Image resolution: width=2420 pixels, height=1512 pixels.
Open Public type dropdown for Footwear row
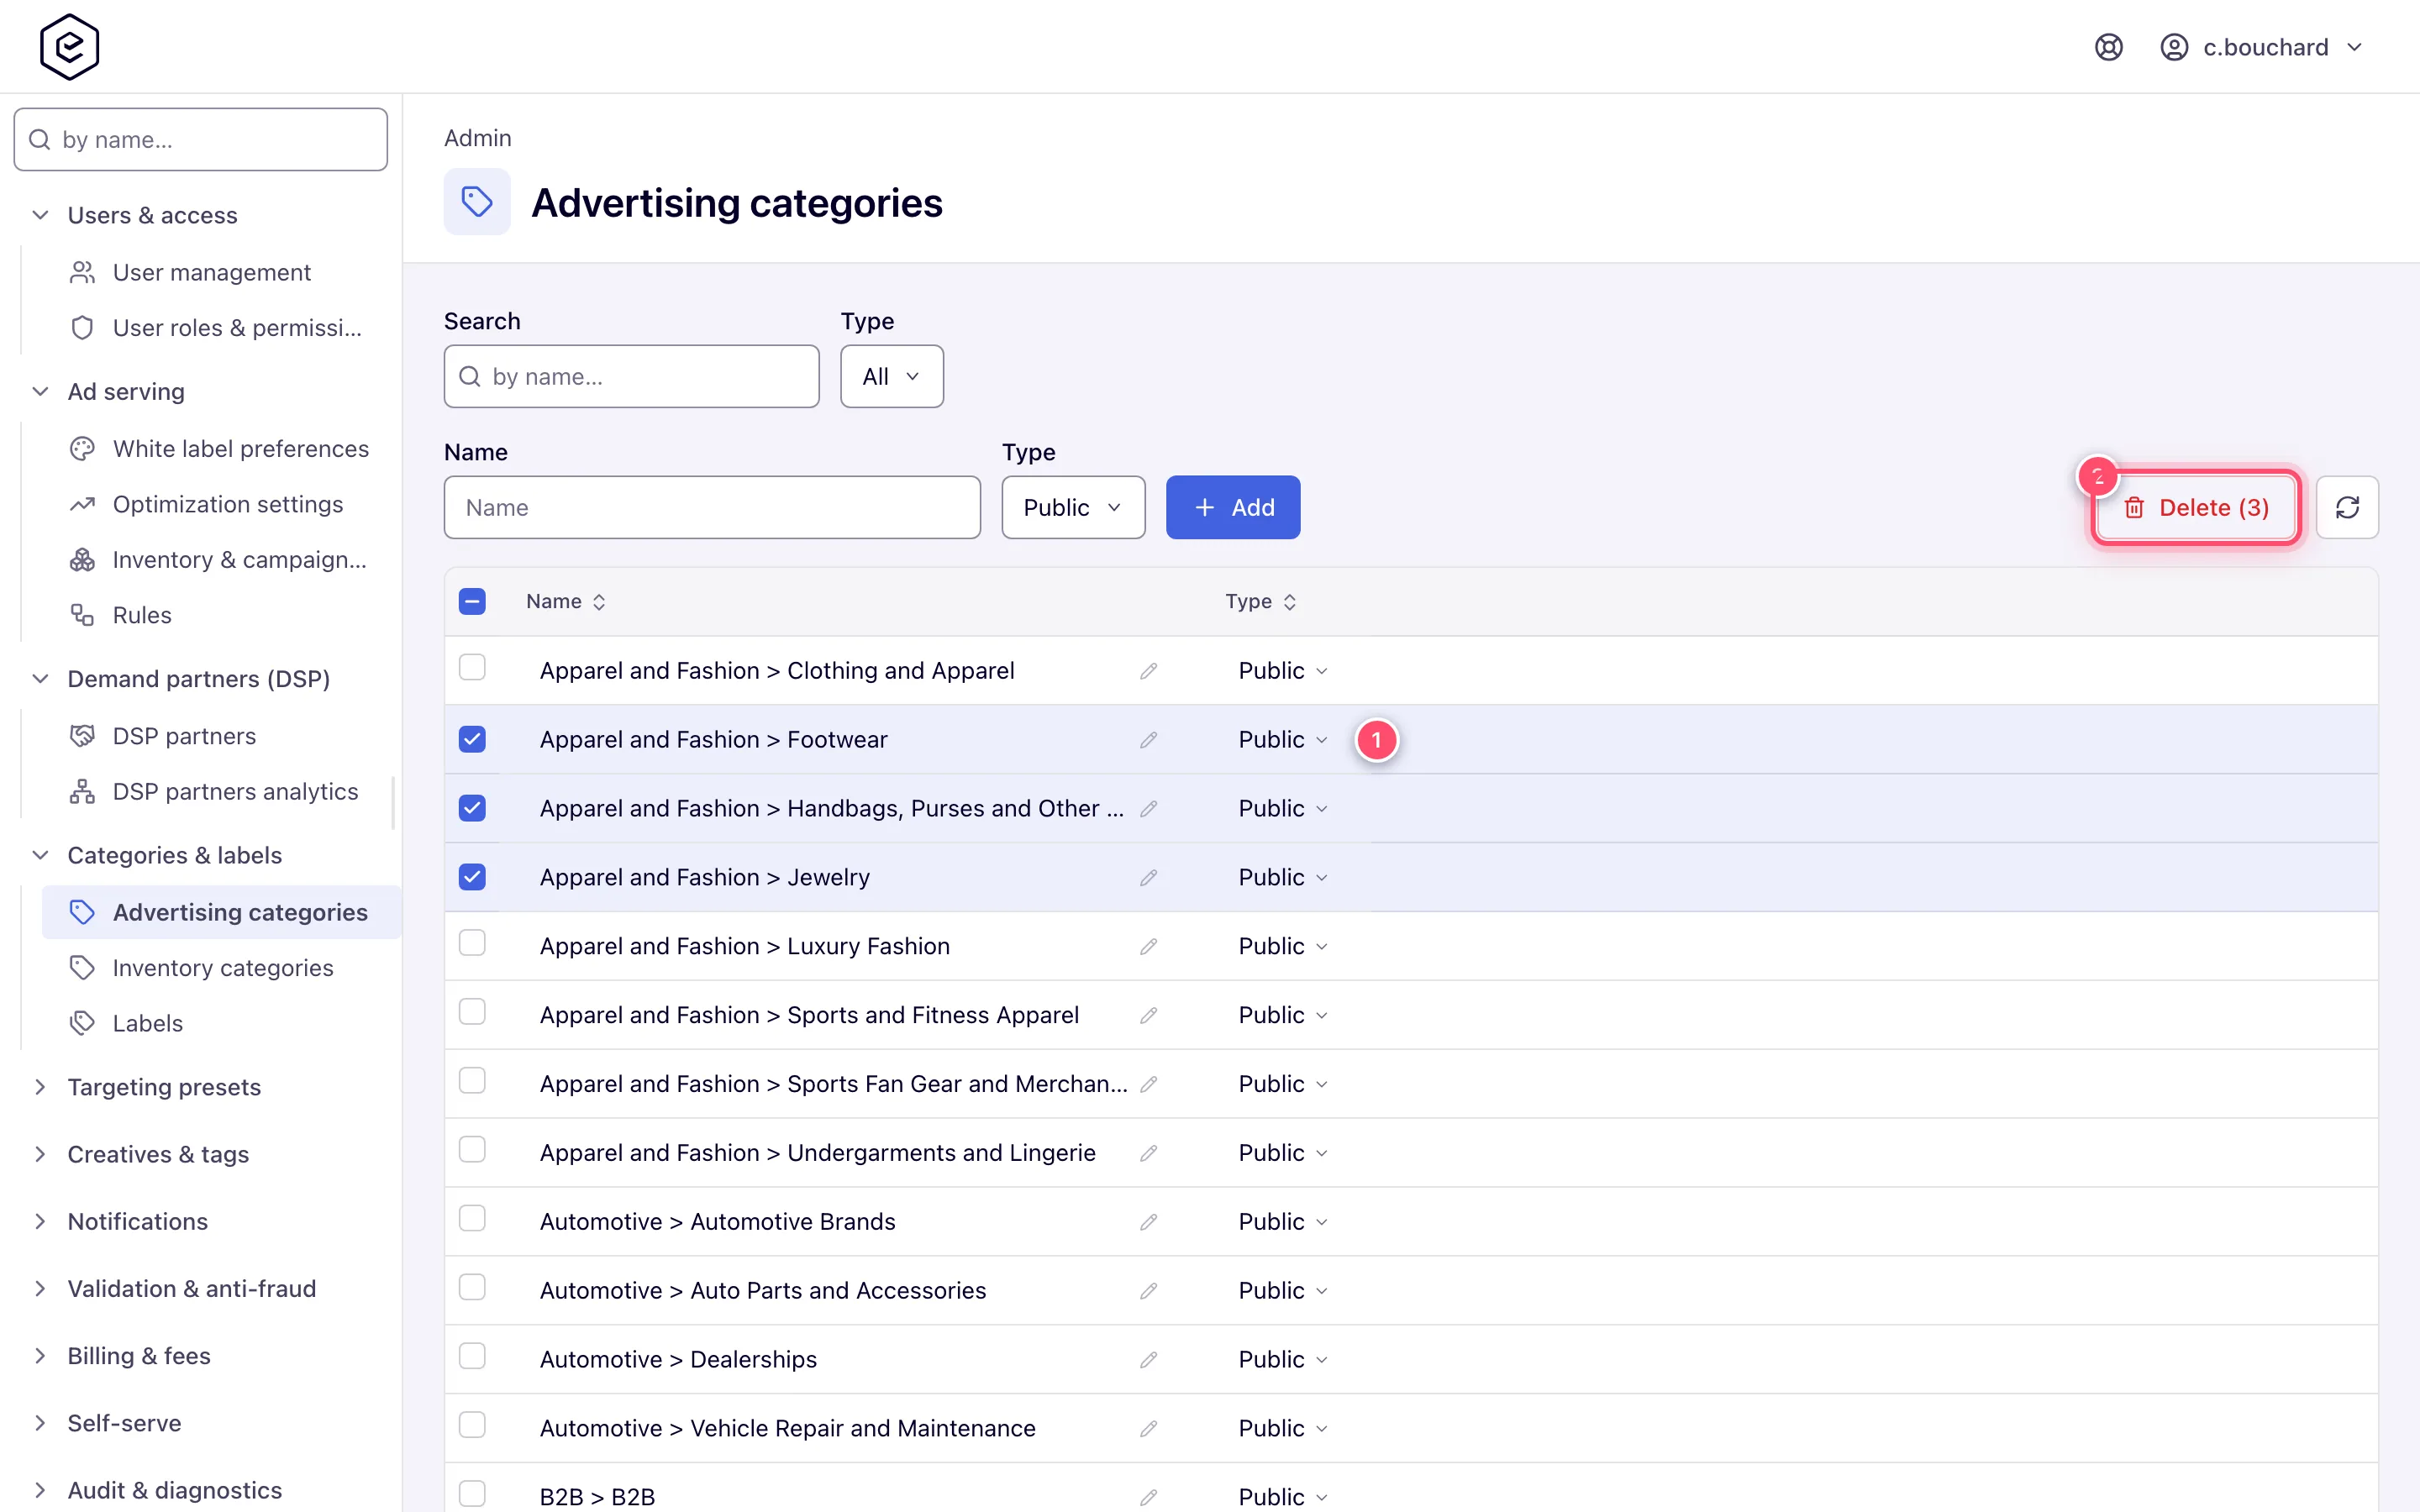pyautogui.click(x=1283, y=740)
